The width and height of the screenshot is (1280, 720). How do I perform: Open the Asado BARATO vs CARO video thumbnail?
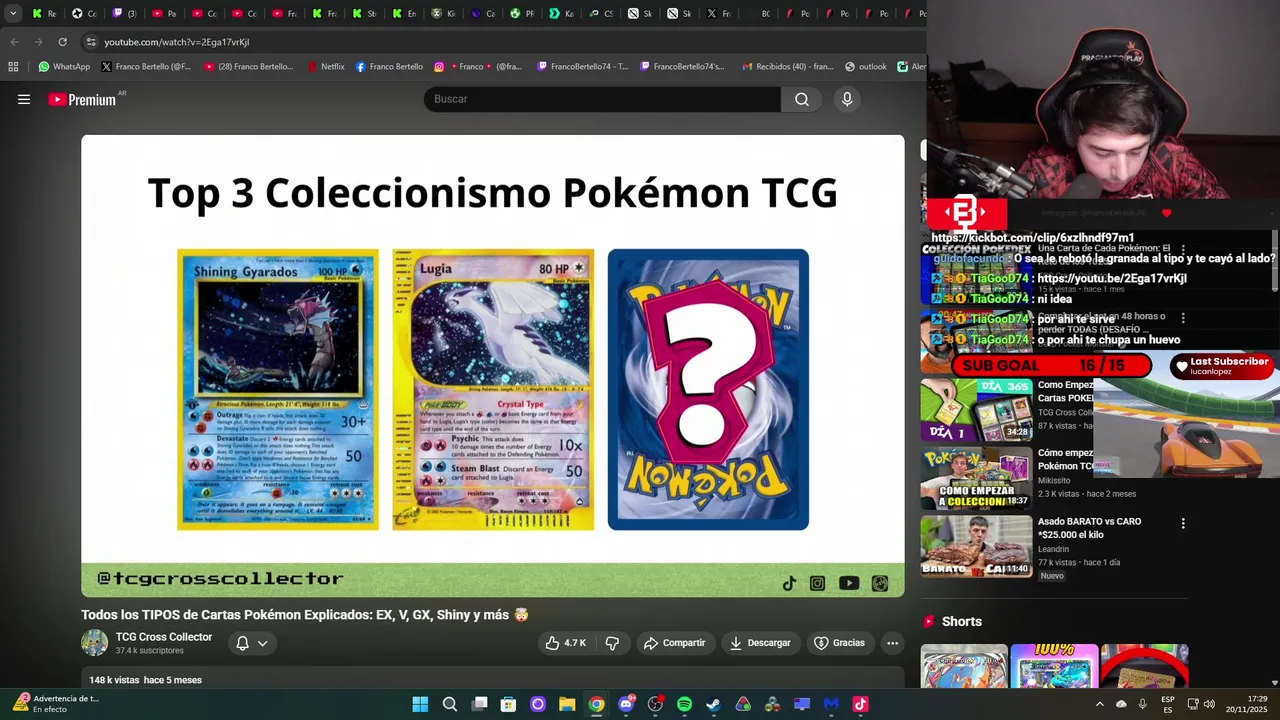click(x=976, y=546)
